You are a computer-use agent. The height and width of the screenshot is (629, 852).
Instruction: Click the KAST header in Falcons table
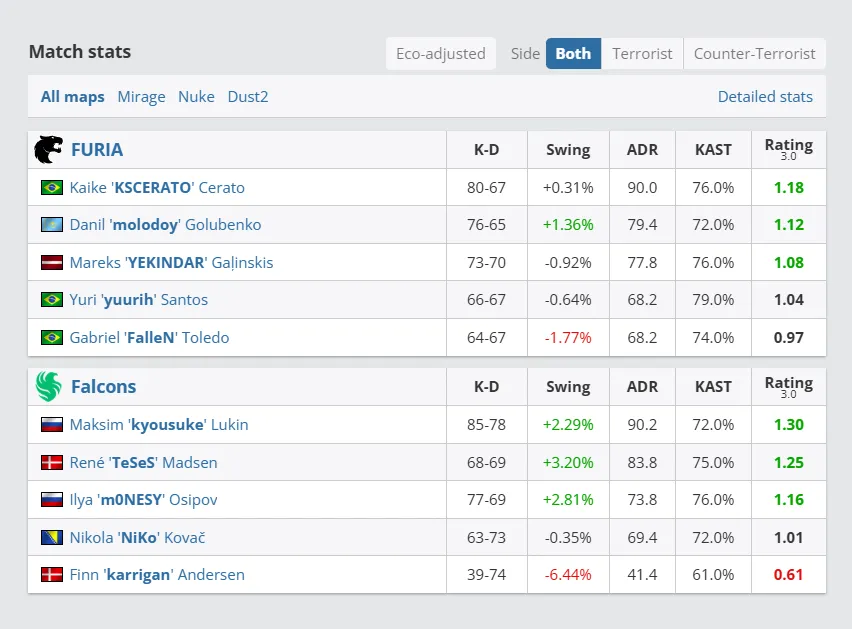point(713,386)
